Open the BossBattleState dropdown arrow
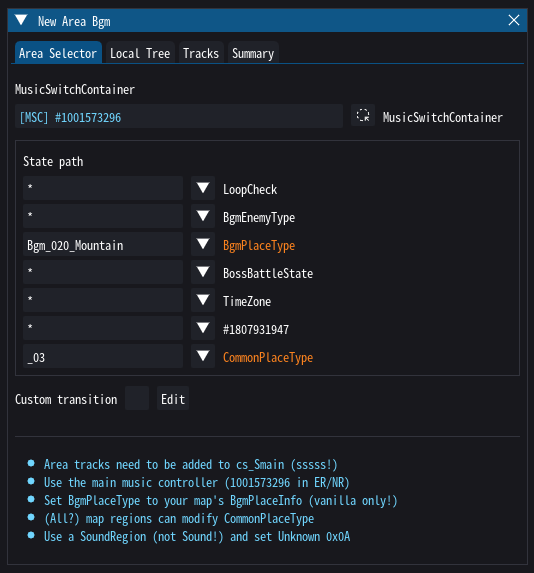 coord(203,272)
